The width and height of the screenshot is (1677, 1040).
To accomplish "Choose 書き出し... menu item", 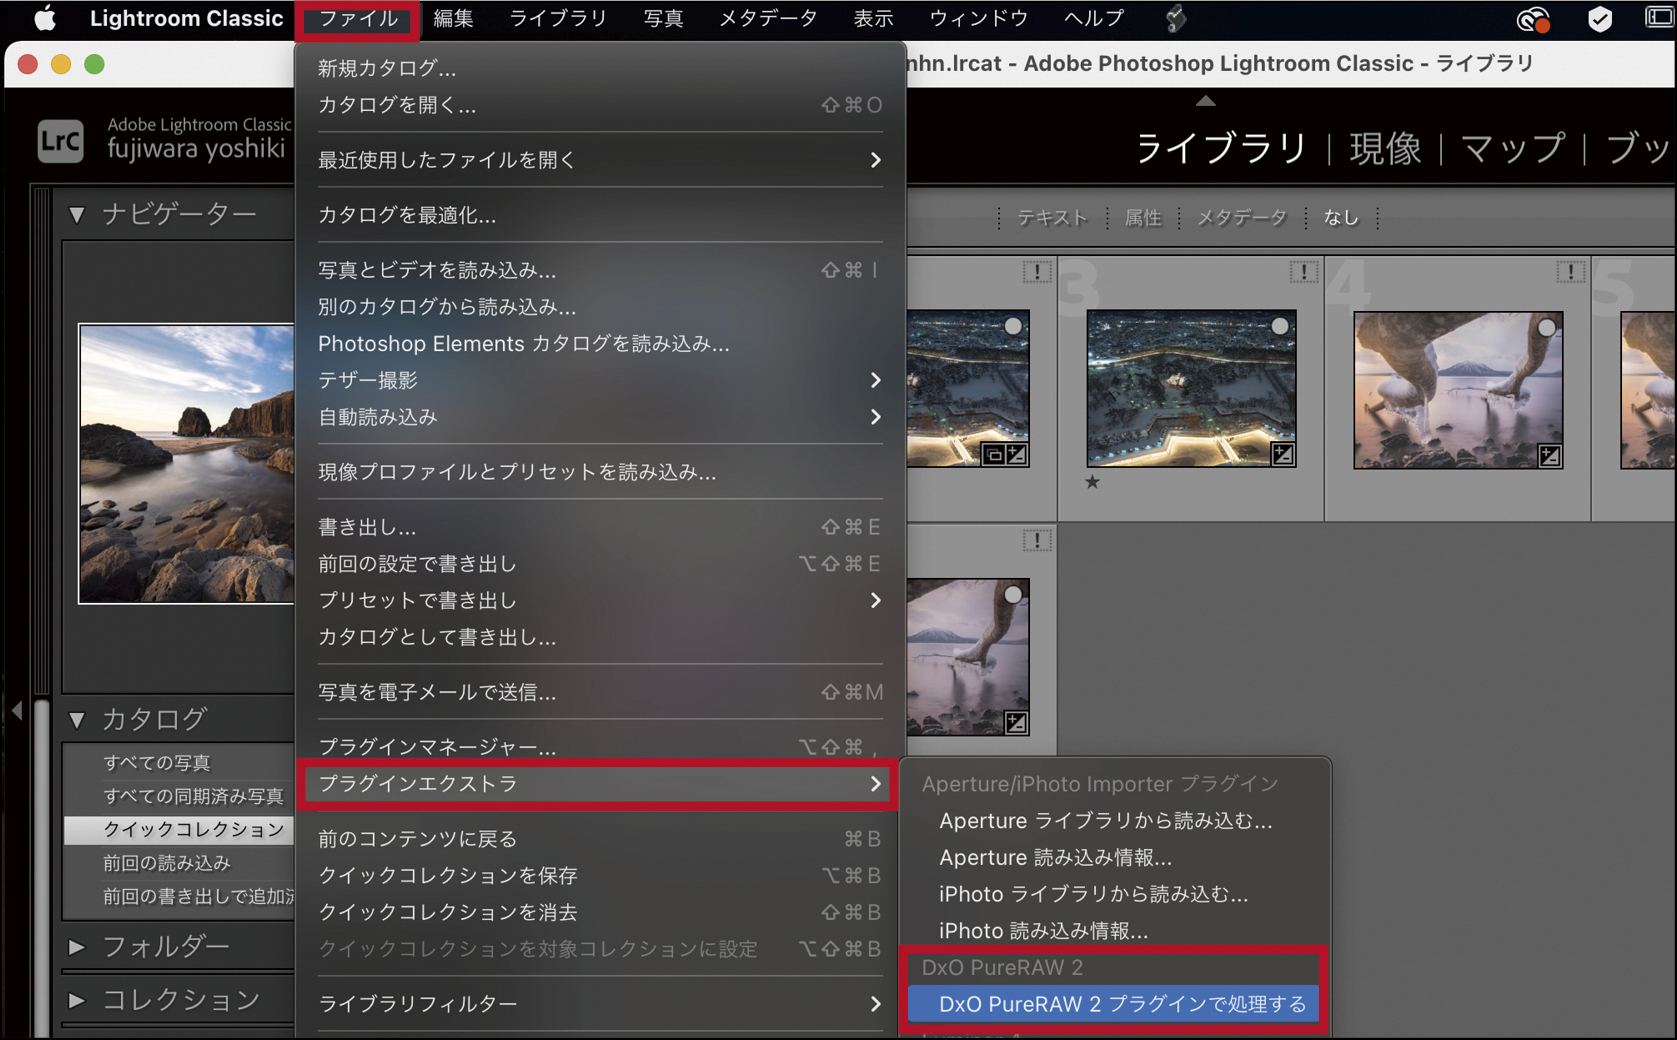I will click(600, 527).
